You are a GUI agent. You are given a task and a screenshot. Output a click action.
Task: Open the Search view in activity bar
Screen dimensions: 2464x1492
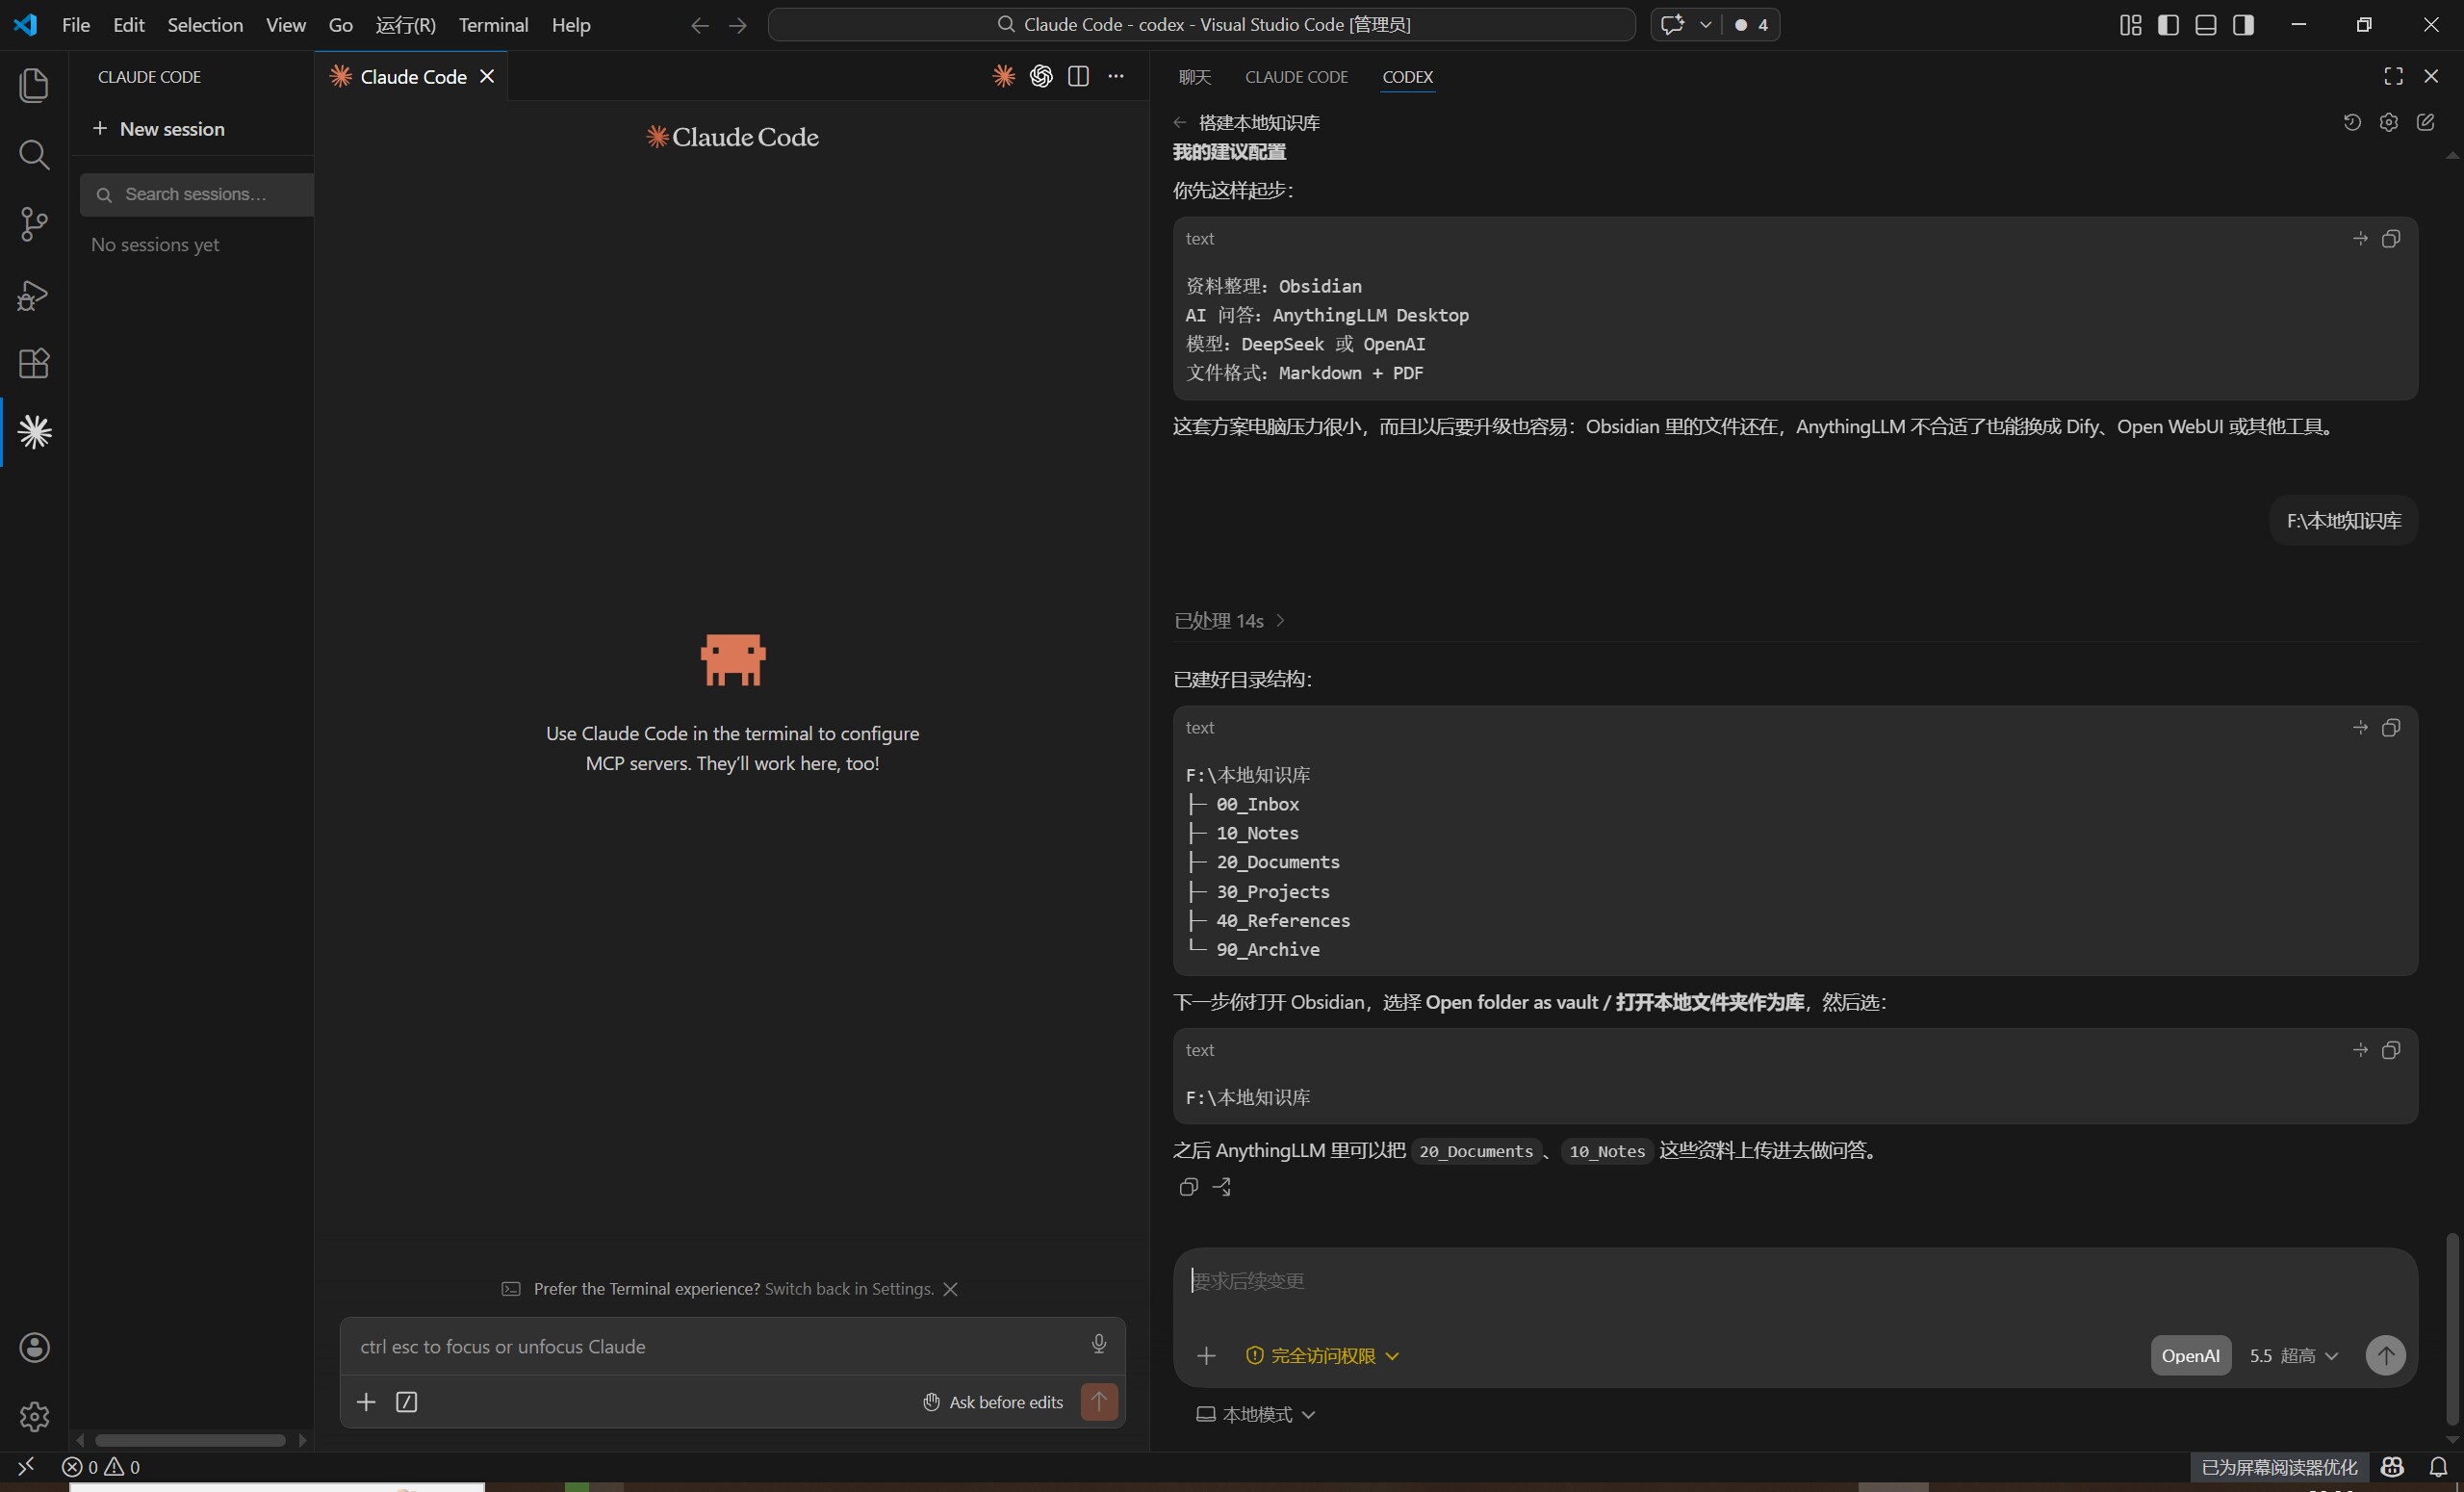click(x=34, y=155)
